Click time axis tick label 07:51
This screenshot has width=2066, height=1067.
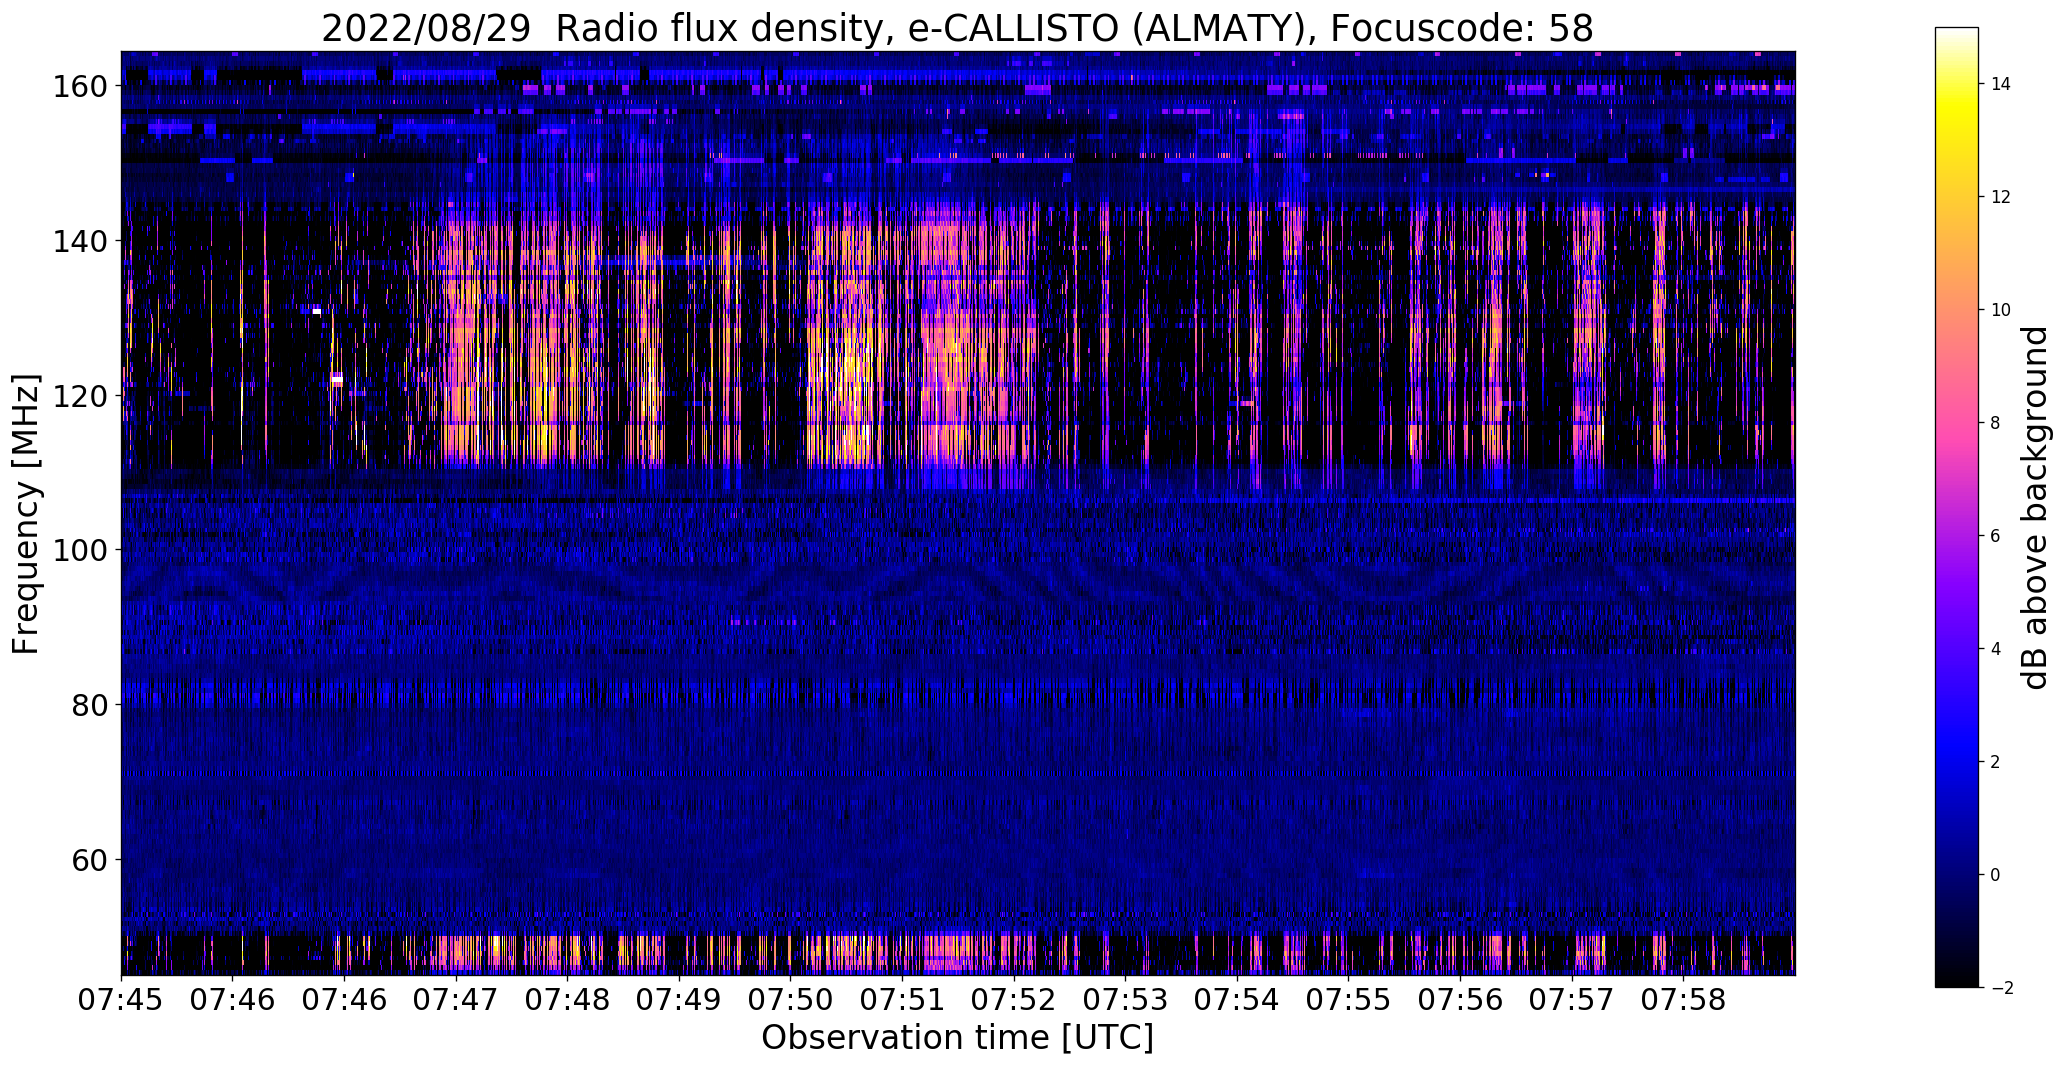point(903,1000)
